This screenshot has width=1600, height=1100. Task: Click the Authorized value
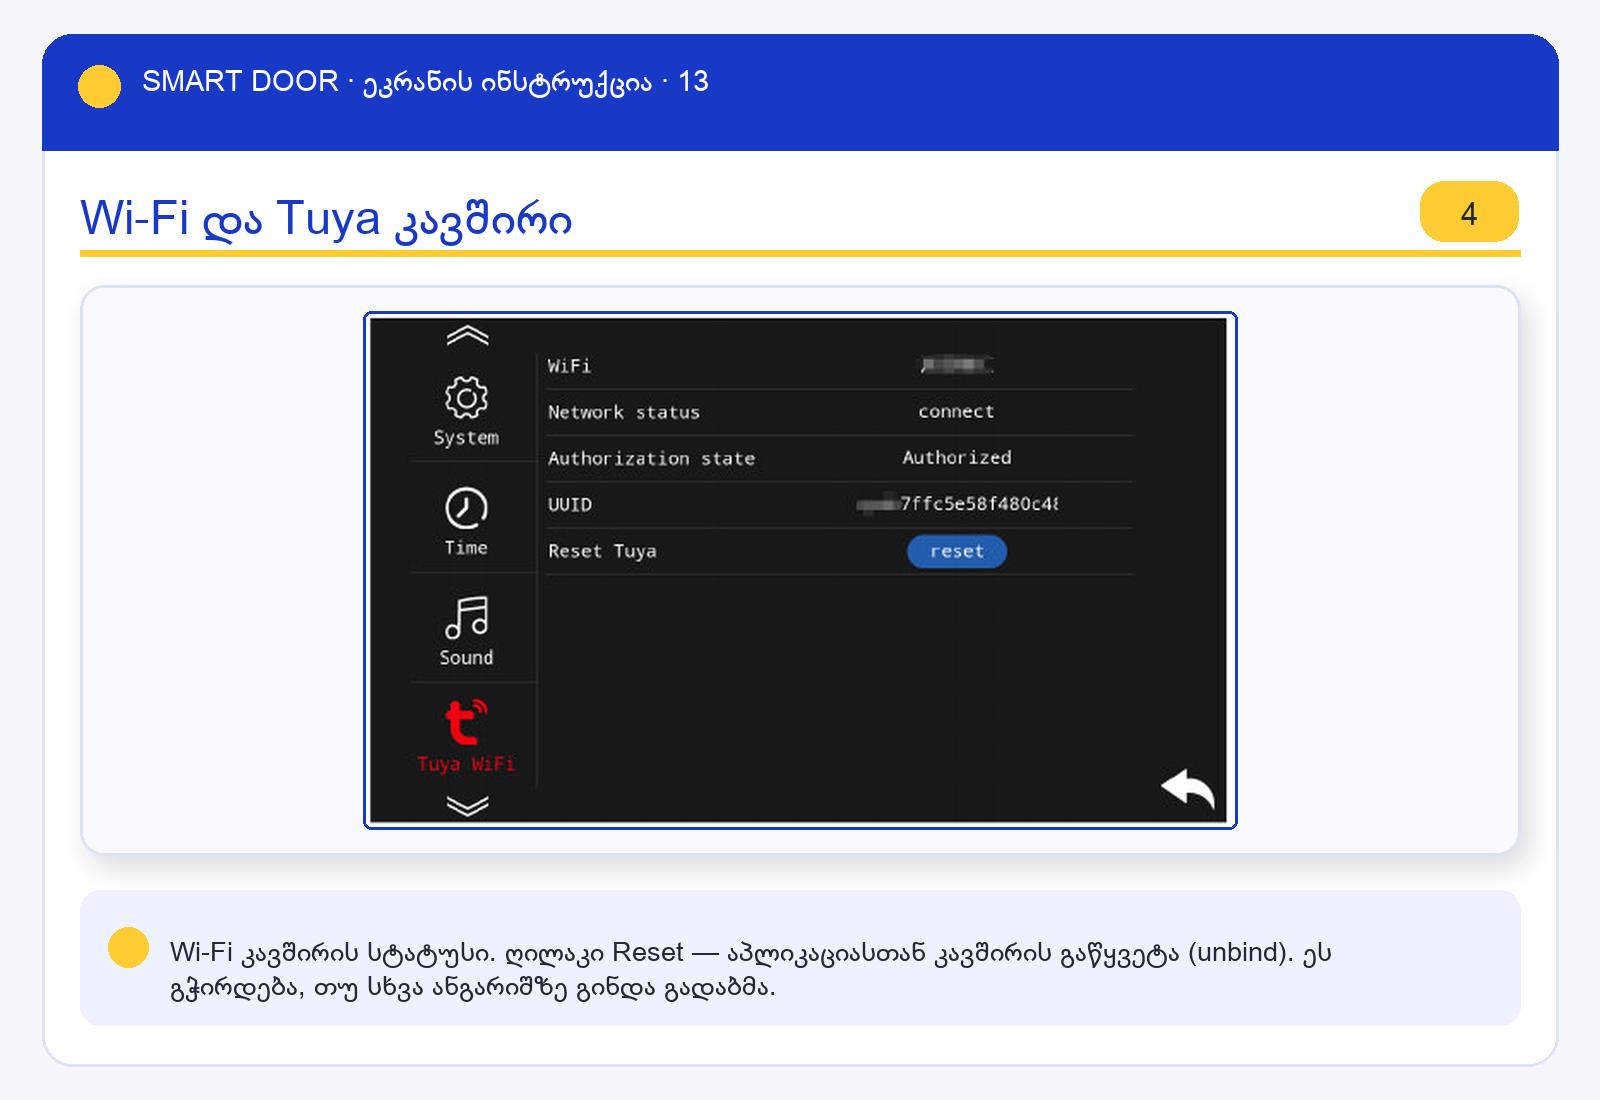pos(957,457)
